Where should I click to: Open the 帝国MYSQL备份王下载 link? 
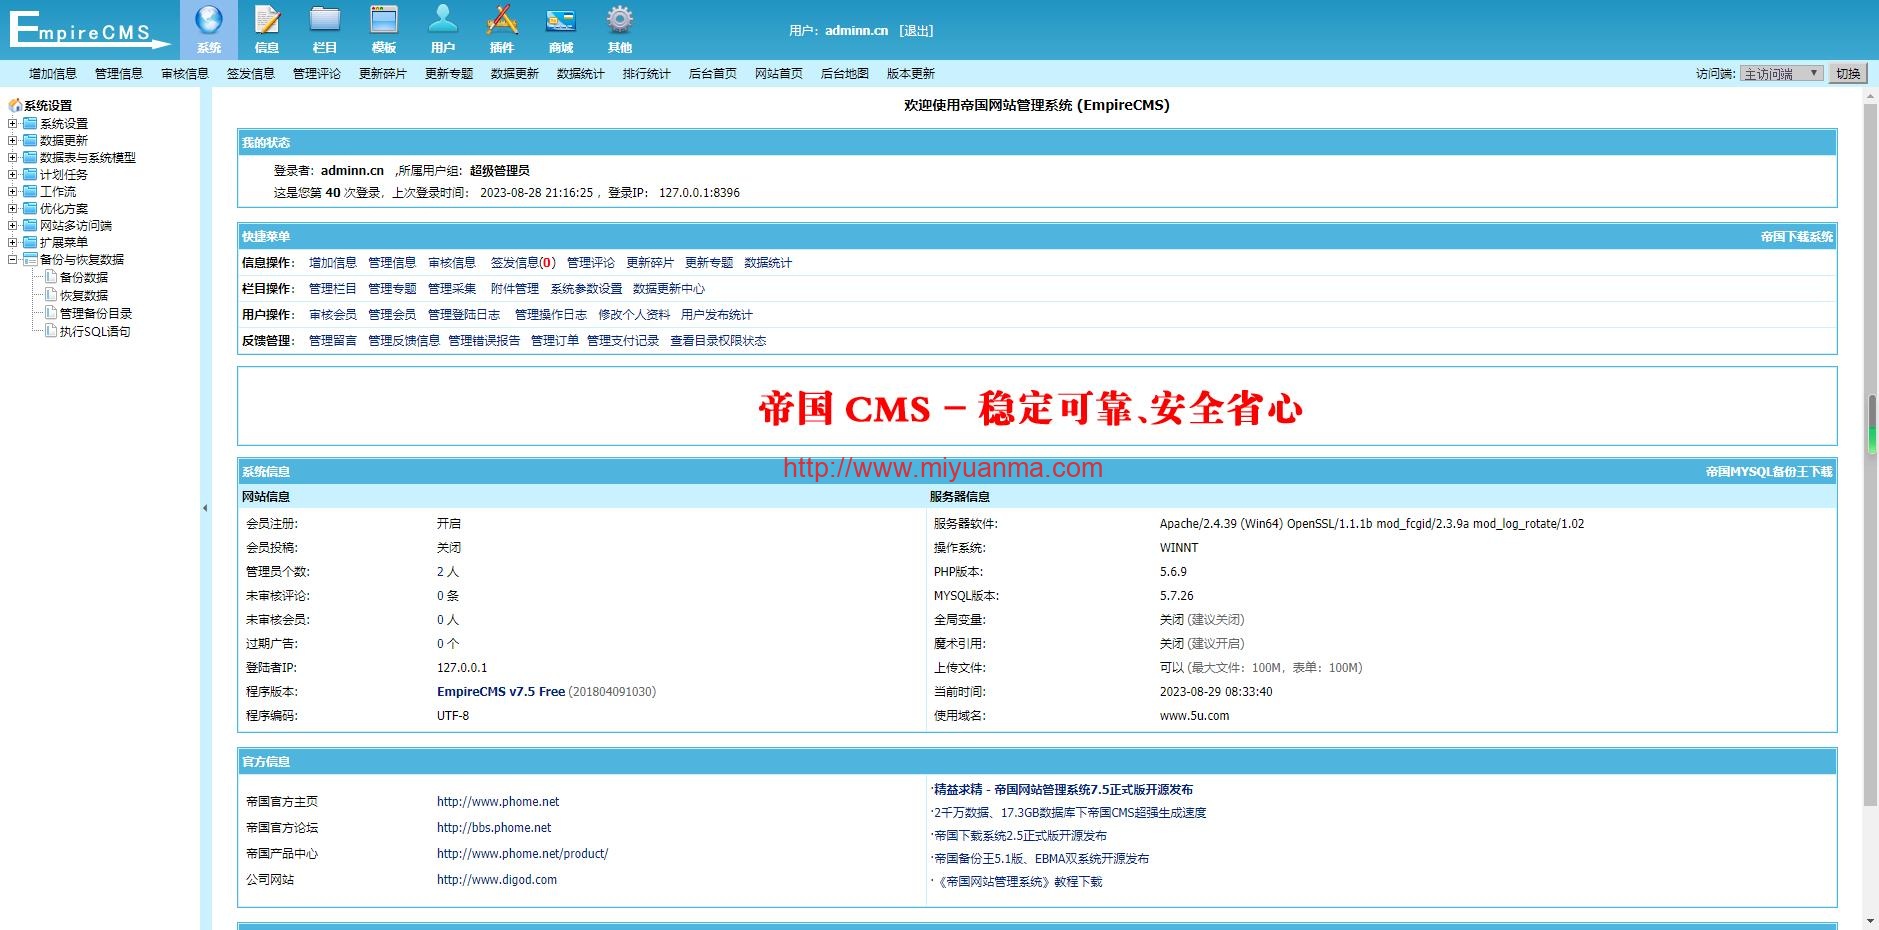click(x=1769, y=472)
